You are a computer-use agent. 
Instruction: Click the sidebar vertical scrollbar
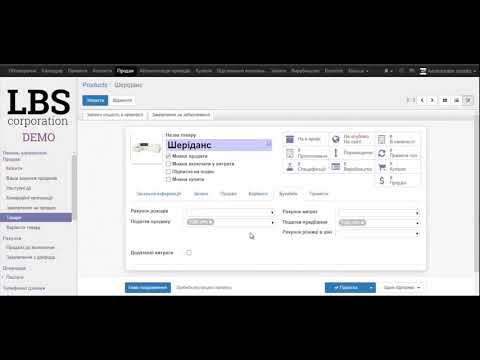tap(74, 187)
